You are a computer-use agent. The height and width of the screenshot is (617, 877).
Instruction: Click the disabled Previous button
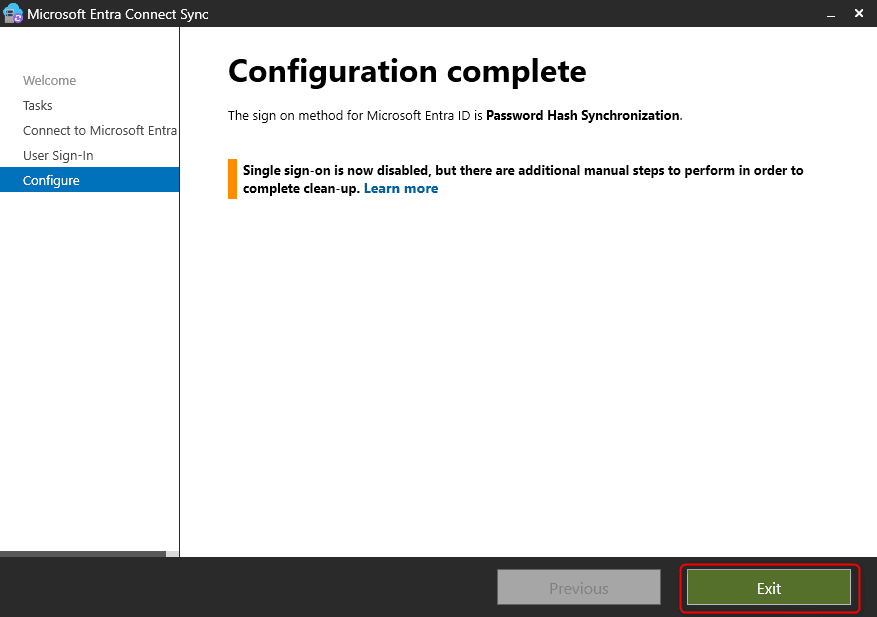[578, 588]
